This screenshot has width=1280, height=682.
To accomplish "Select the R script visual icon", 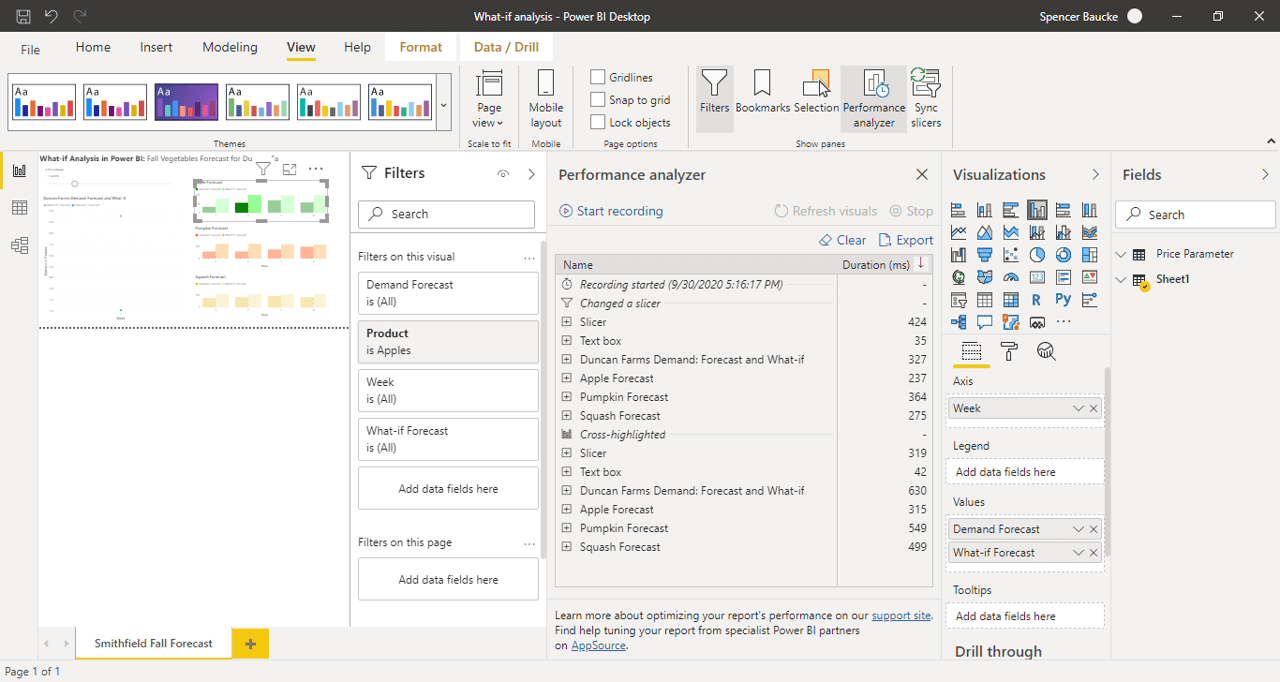I will (1036, 299).
